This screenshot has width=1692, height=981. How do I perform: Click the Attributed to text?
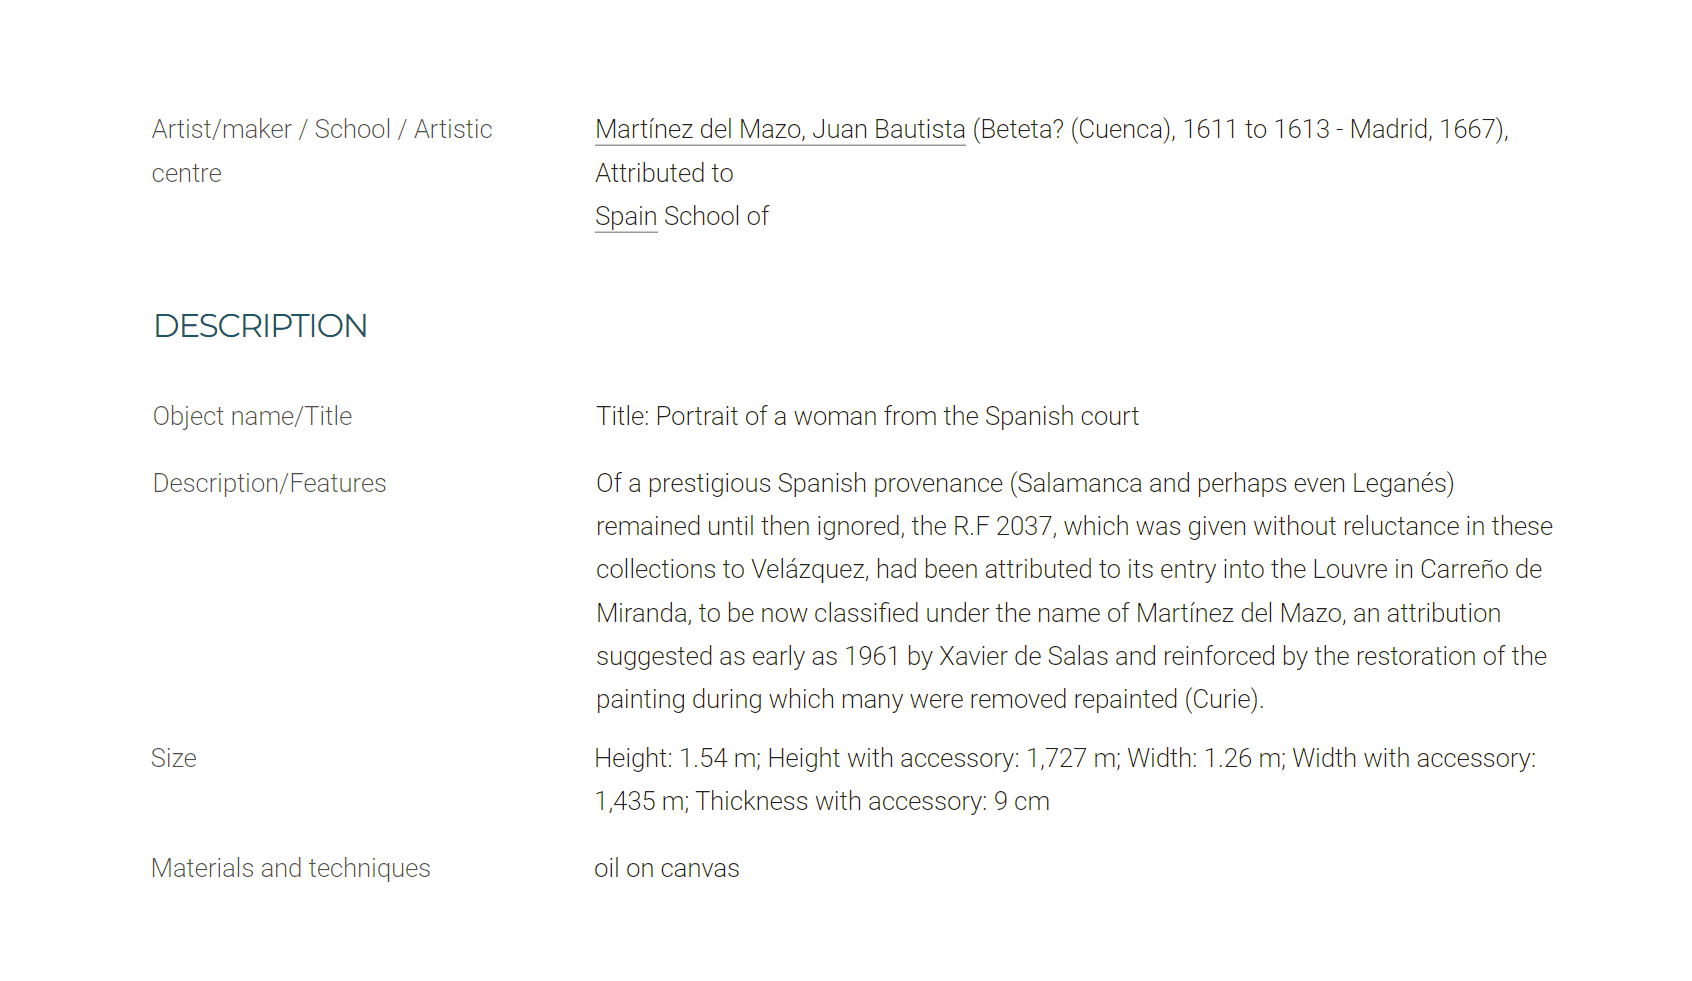point(664,173)
